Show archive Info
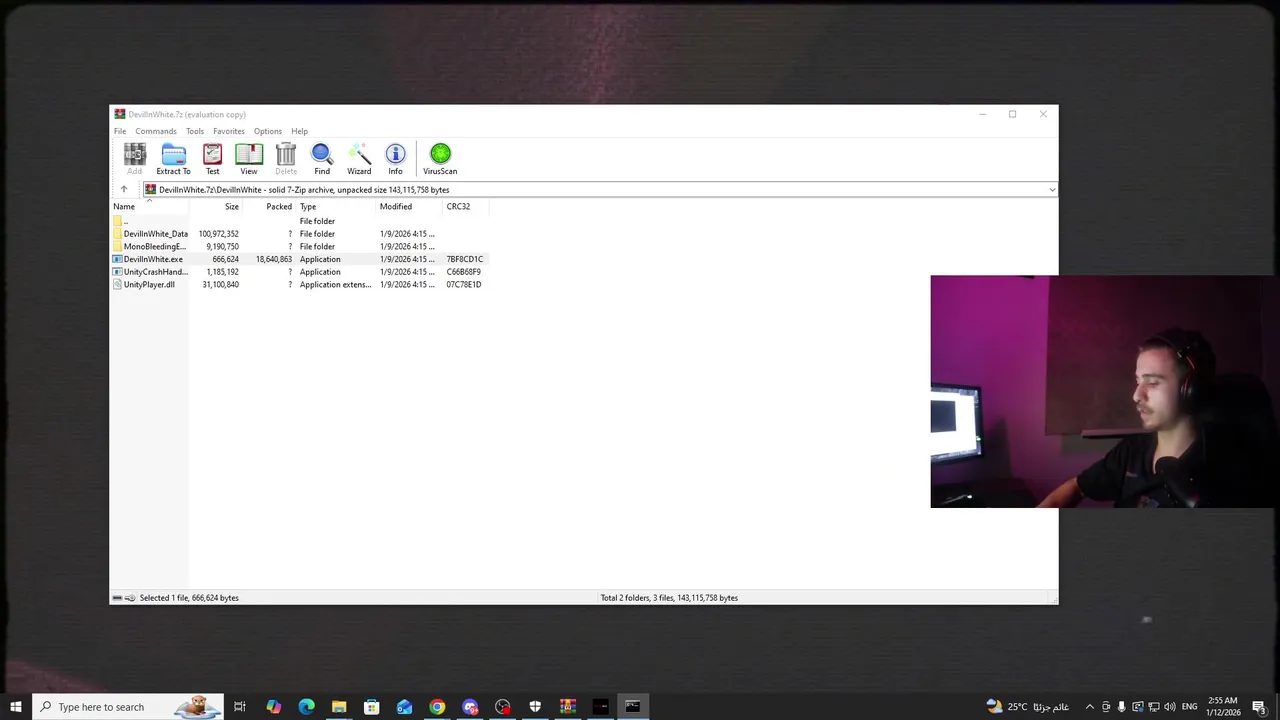1280x720 pixels. [395, 158]
